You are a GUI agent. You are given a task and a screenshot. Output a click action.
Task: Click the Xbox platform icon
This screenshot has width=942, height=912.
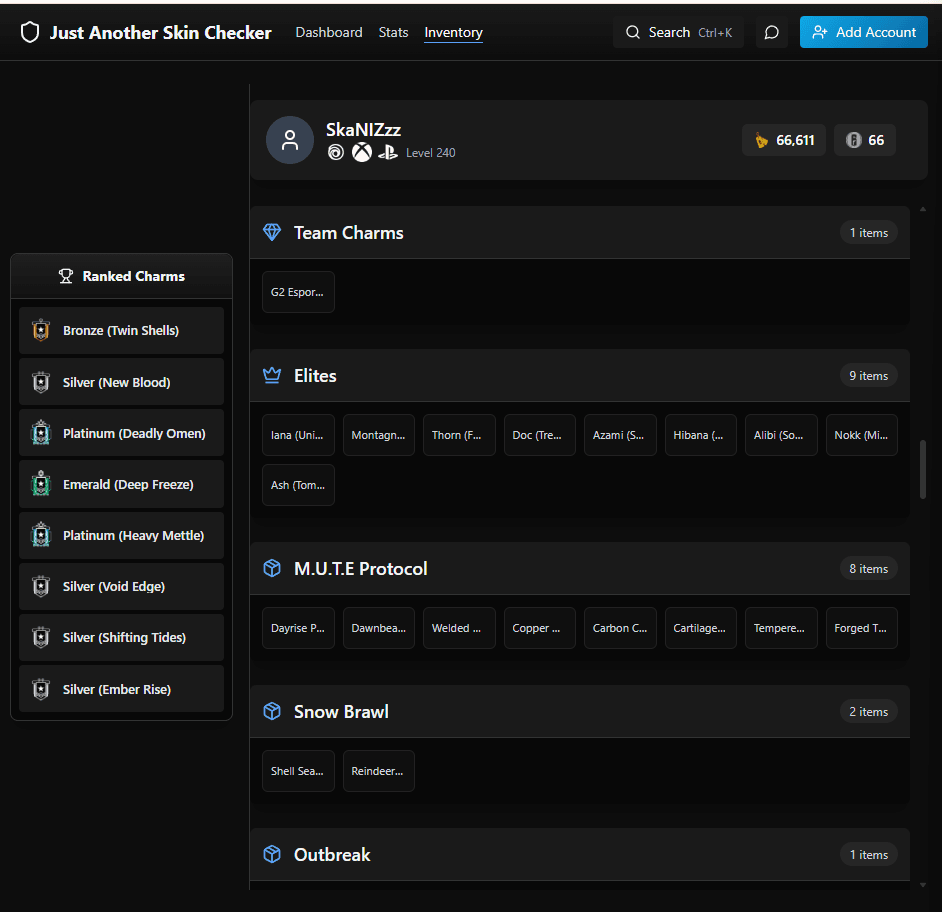click(x=362, y=153)
